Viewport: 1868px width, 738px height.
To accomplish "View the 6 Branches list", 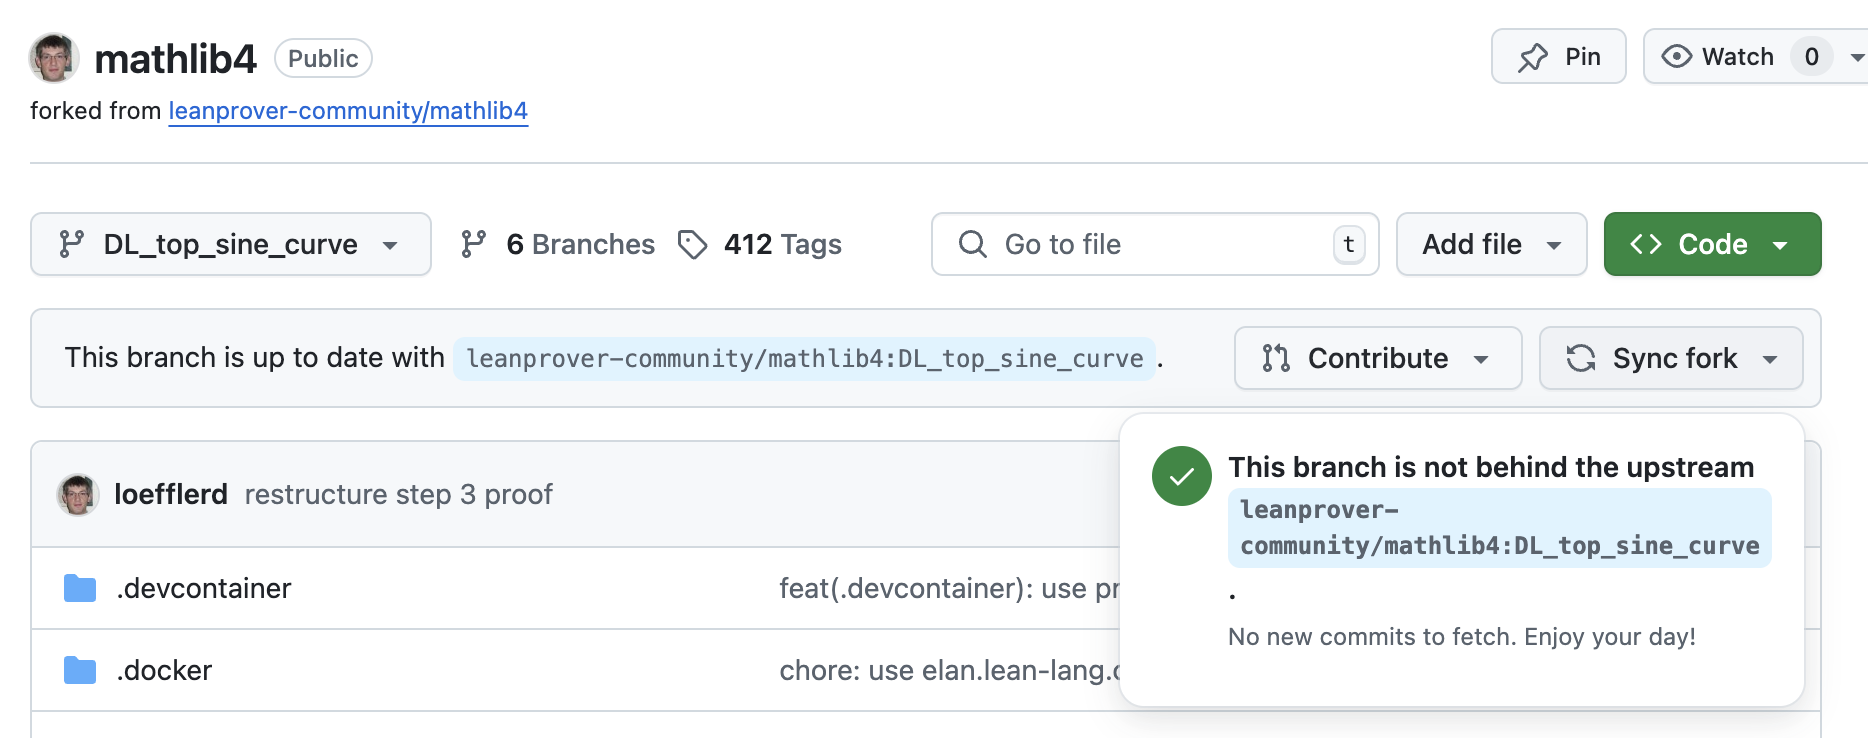I will coord(579,244).
